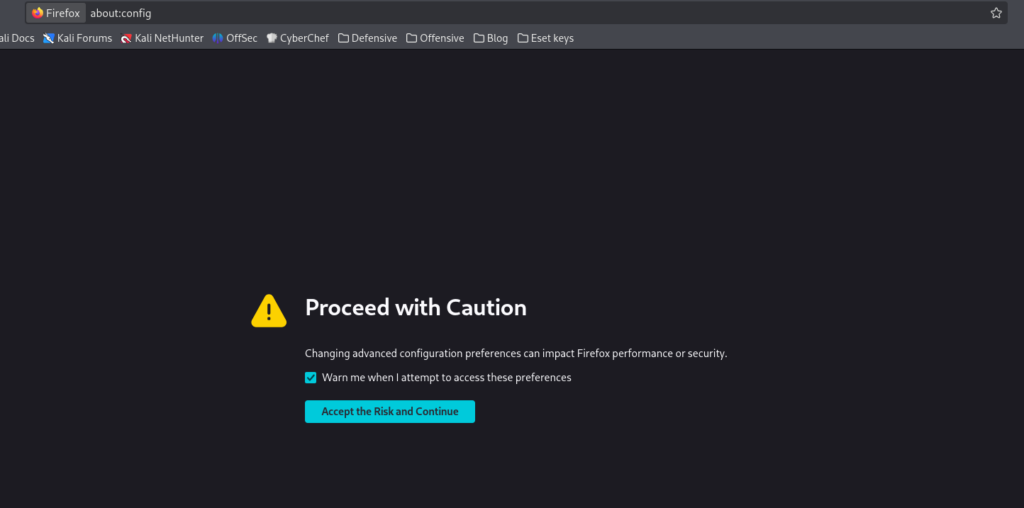Uncheck the warn me checkbox

(x=311, y=378)
